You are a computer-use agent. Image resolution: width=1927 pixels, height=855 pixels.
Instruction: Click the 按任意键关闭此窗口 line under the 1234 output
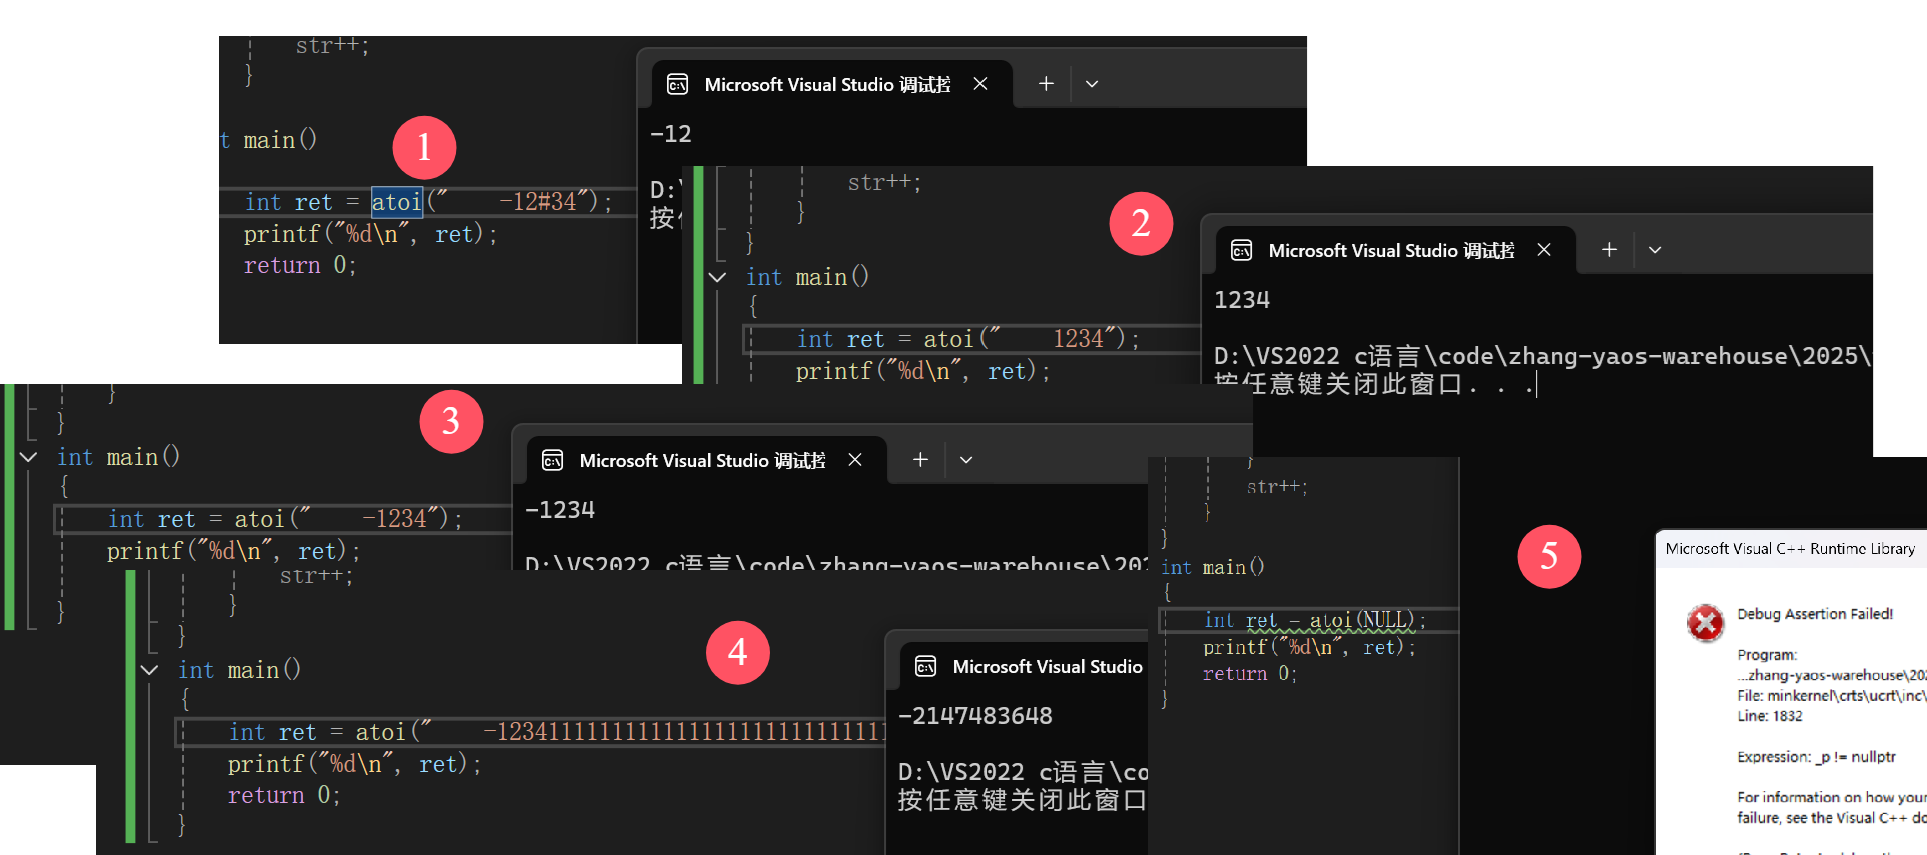(1374, 384)
